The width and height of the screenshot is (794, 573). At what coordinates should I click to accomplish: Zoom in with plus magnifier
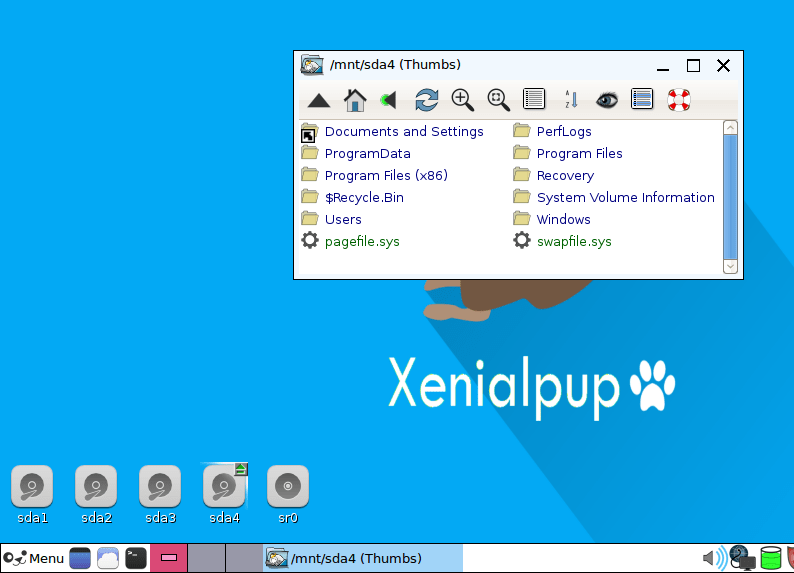462,100
